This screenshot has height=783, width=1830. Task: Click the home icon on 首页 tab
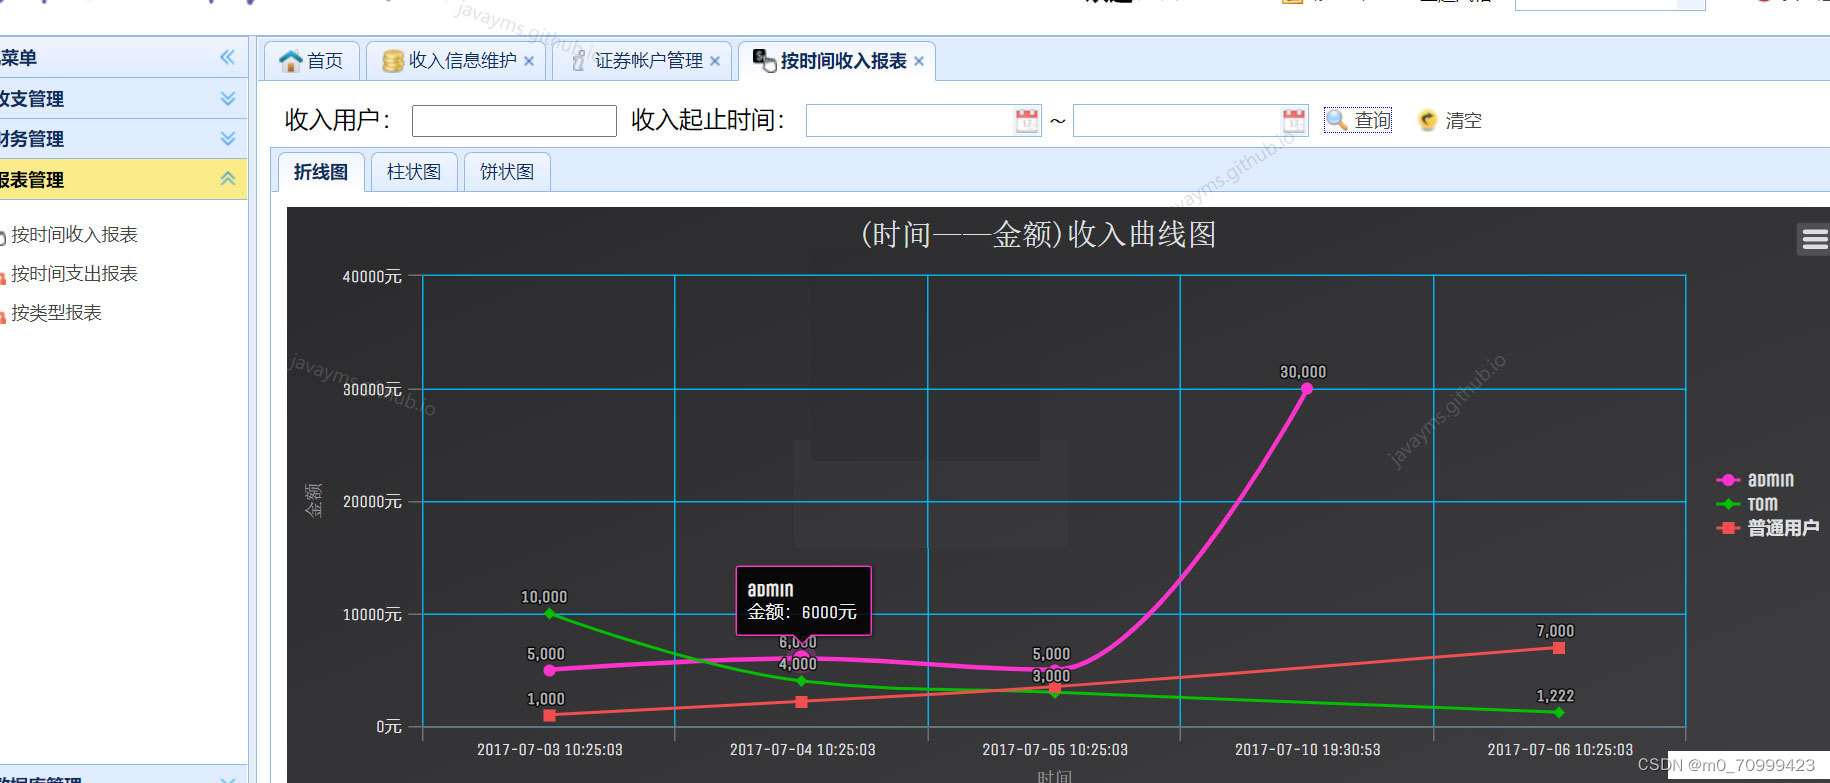291,61
